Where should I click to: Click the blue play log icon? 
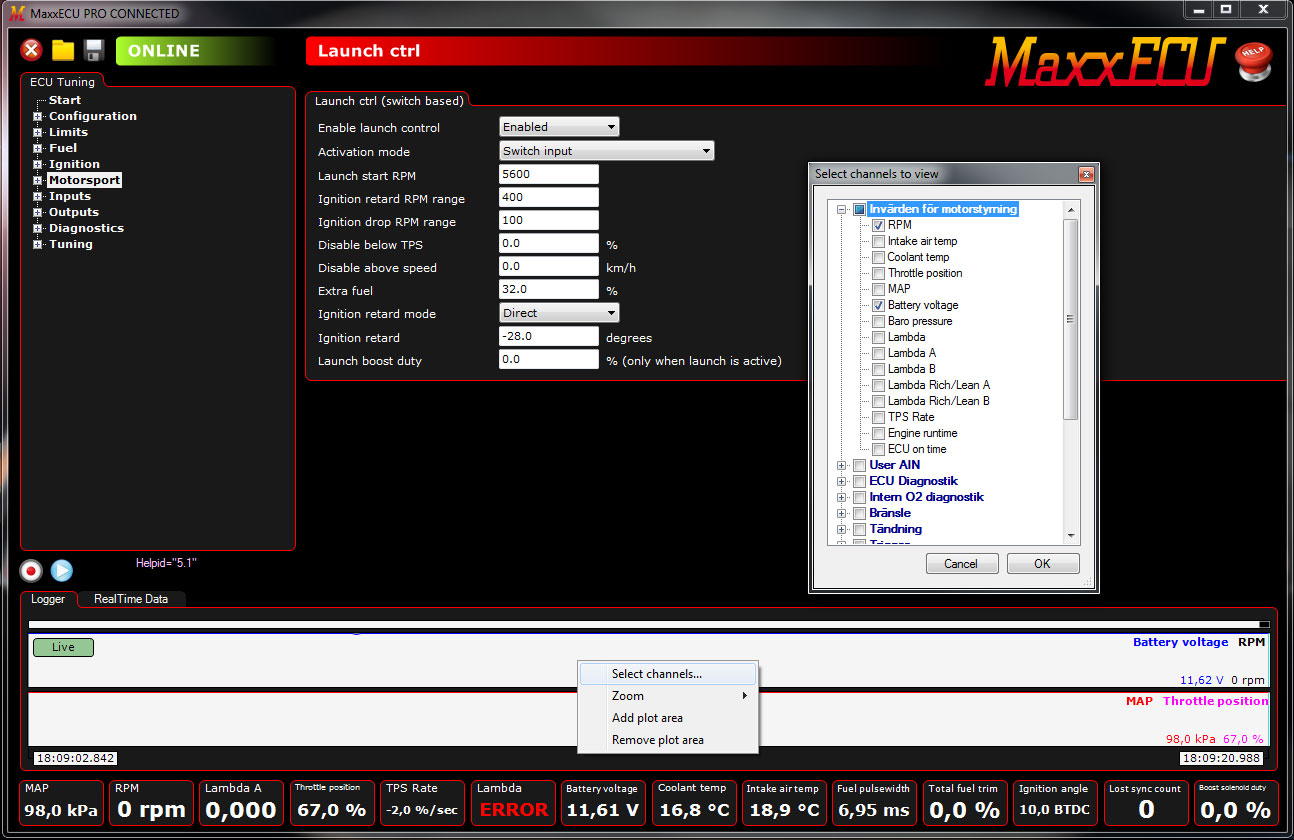[62, 570]
